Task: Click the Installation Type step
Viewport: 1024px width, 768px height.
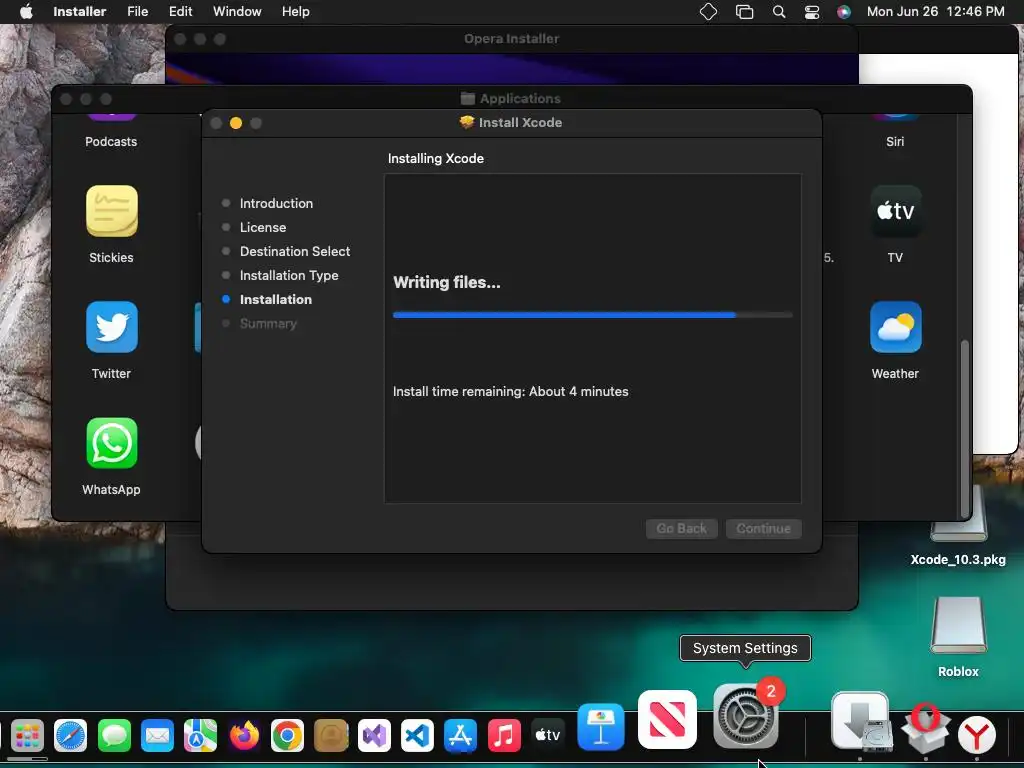Action: pyautogui.click(x=289, y=276)
